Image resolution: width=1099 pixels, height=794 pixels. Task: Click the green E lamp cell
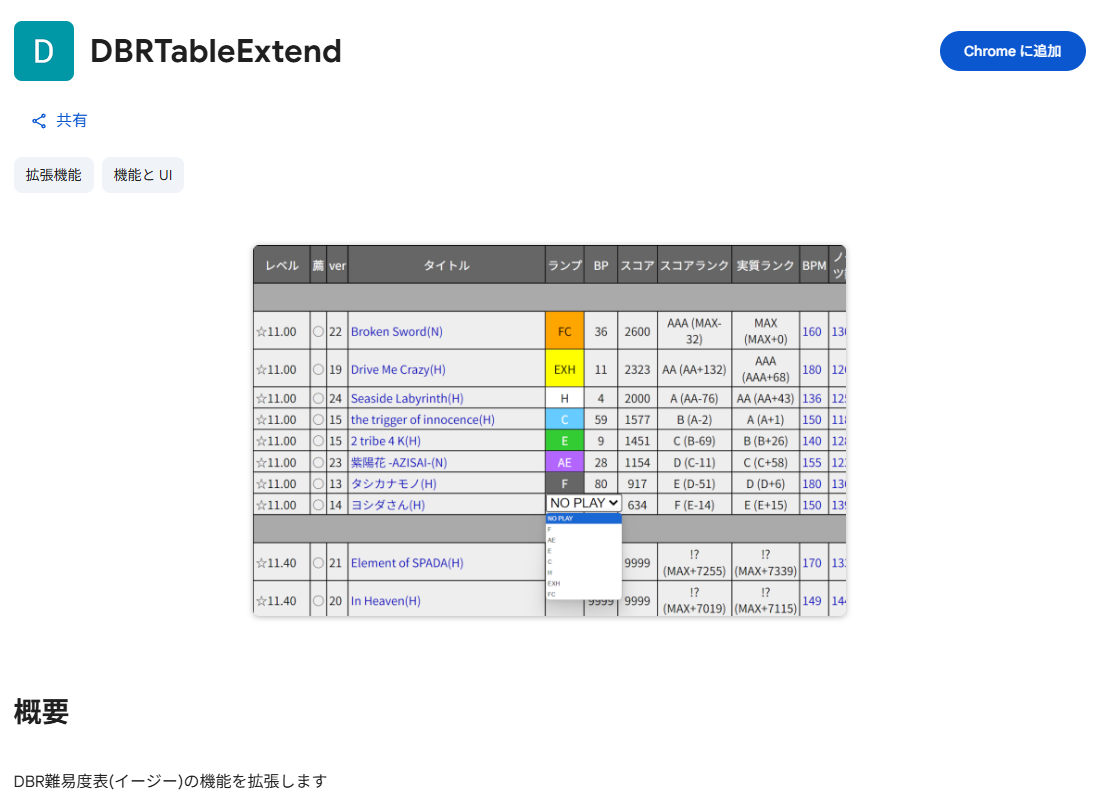(564, 441)
